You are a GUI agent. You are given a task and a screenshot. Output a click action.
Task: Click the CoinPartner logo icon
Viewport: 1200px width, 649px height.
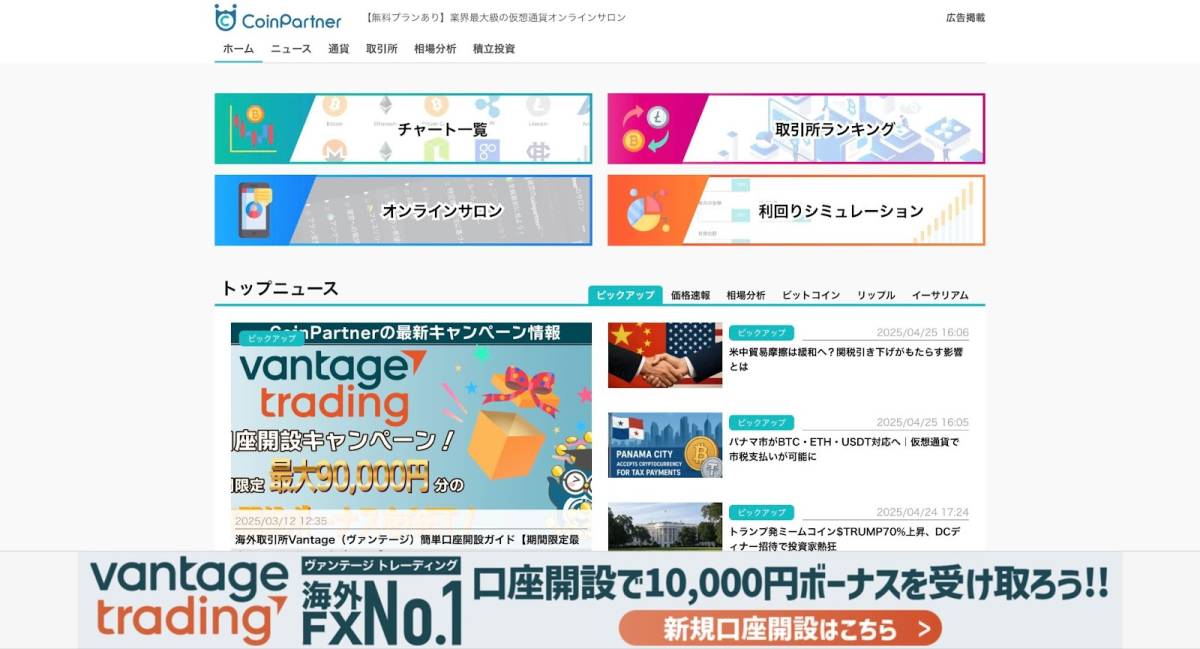[x=226, y=16]
